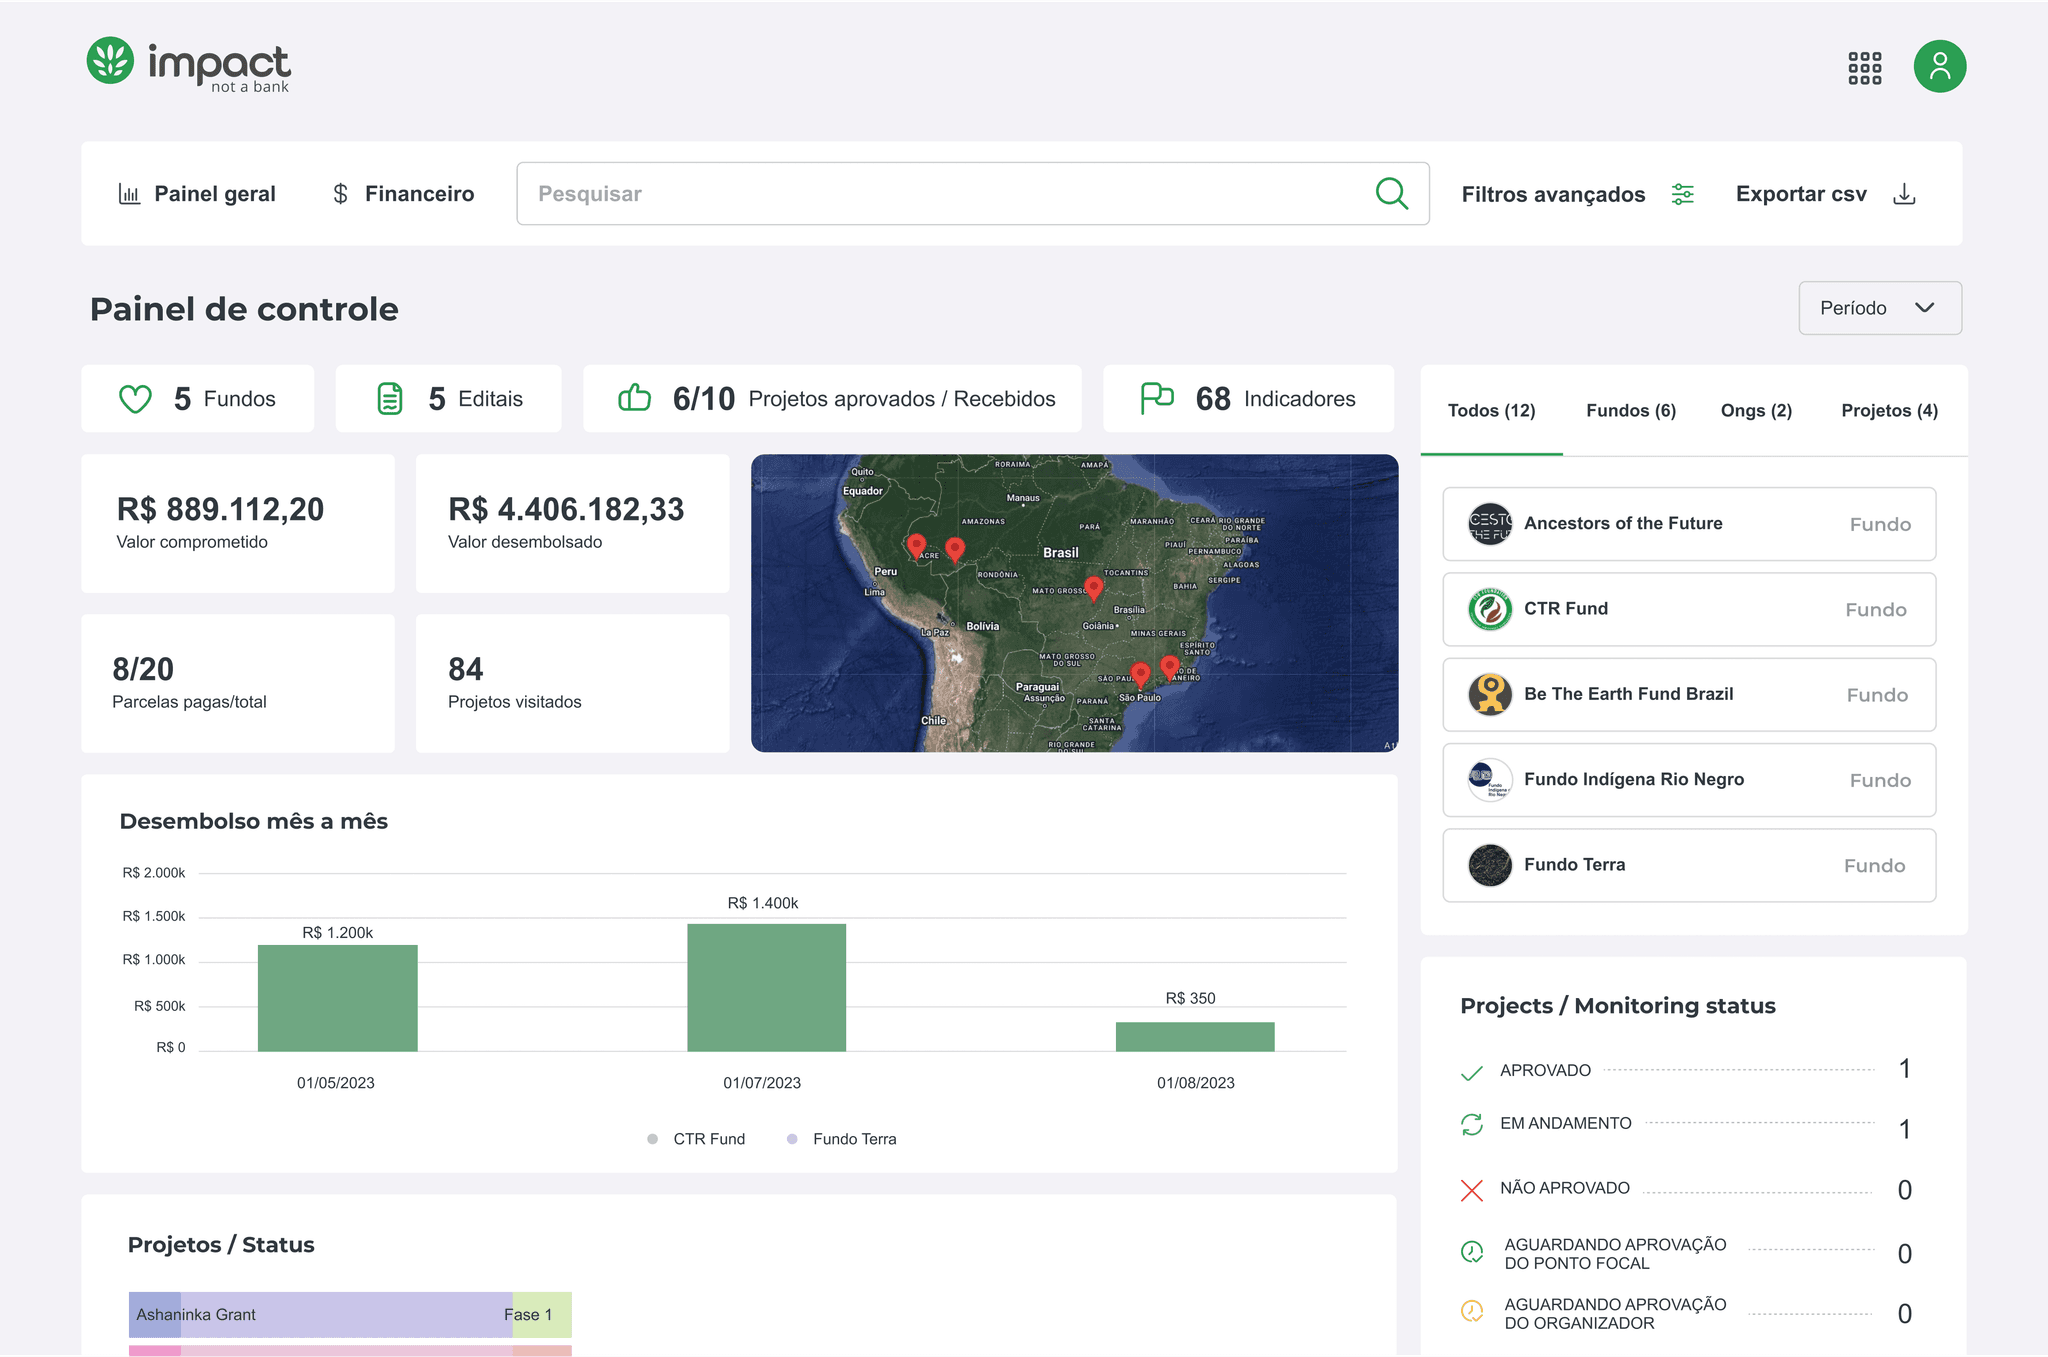The image size is (2048, 1357).
Task: Open the Painel geral view
Action: pyautogui.click(x=197, y=194)
